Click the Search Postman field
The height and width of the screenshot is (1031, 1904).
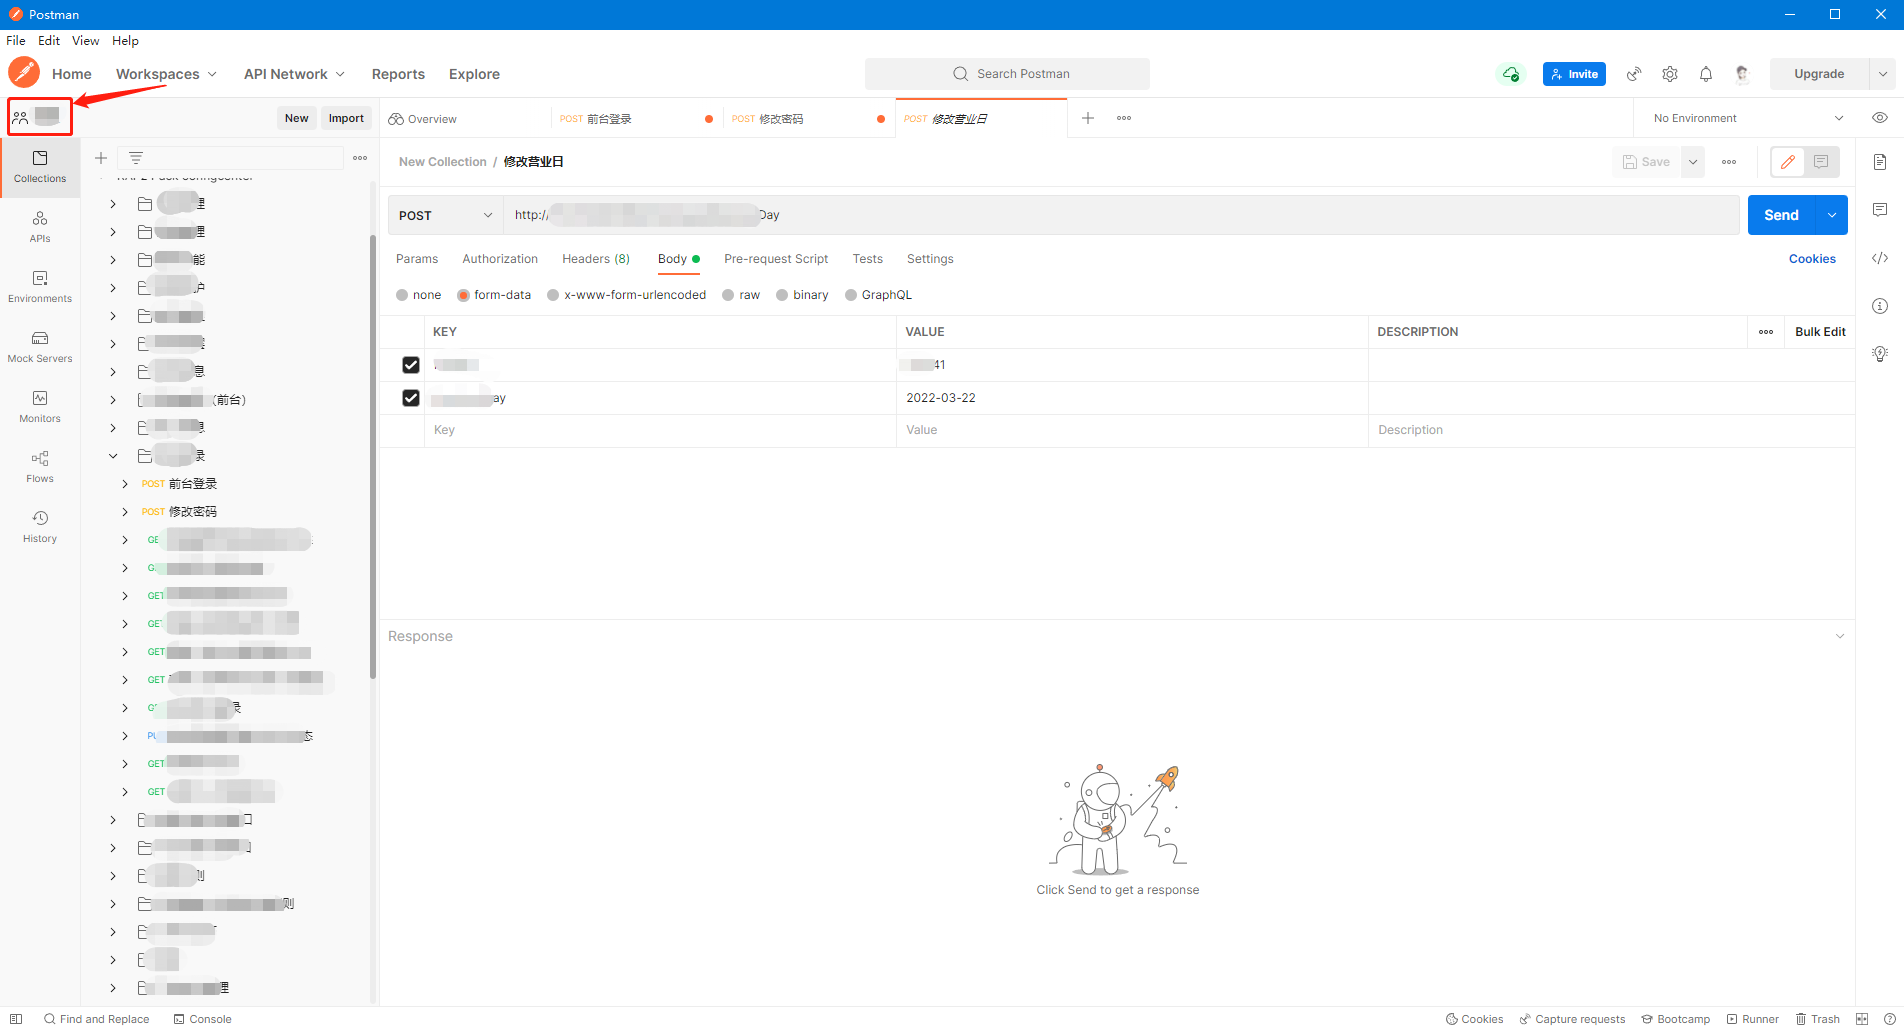(1007, 74)
